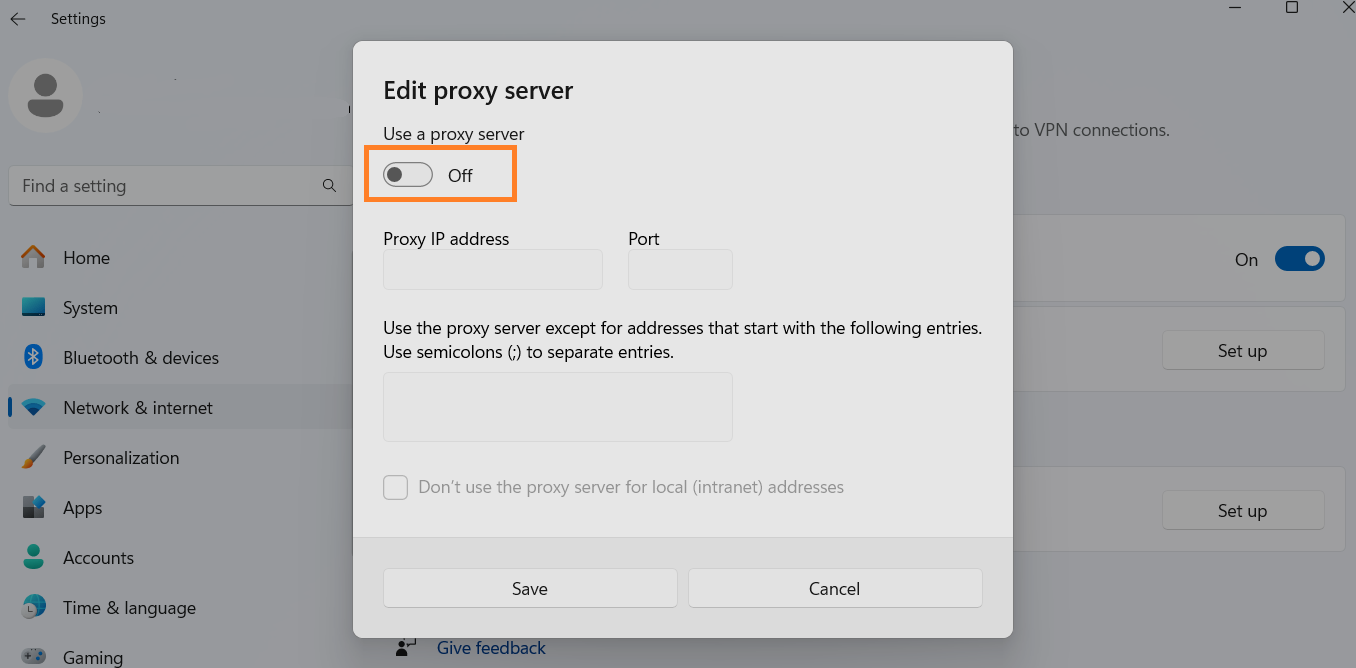Screen dimensions: 1356x668
Task: Click the Bluetooth icon
Action: coord(34,357)
